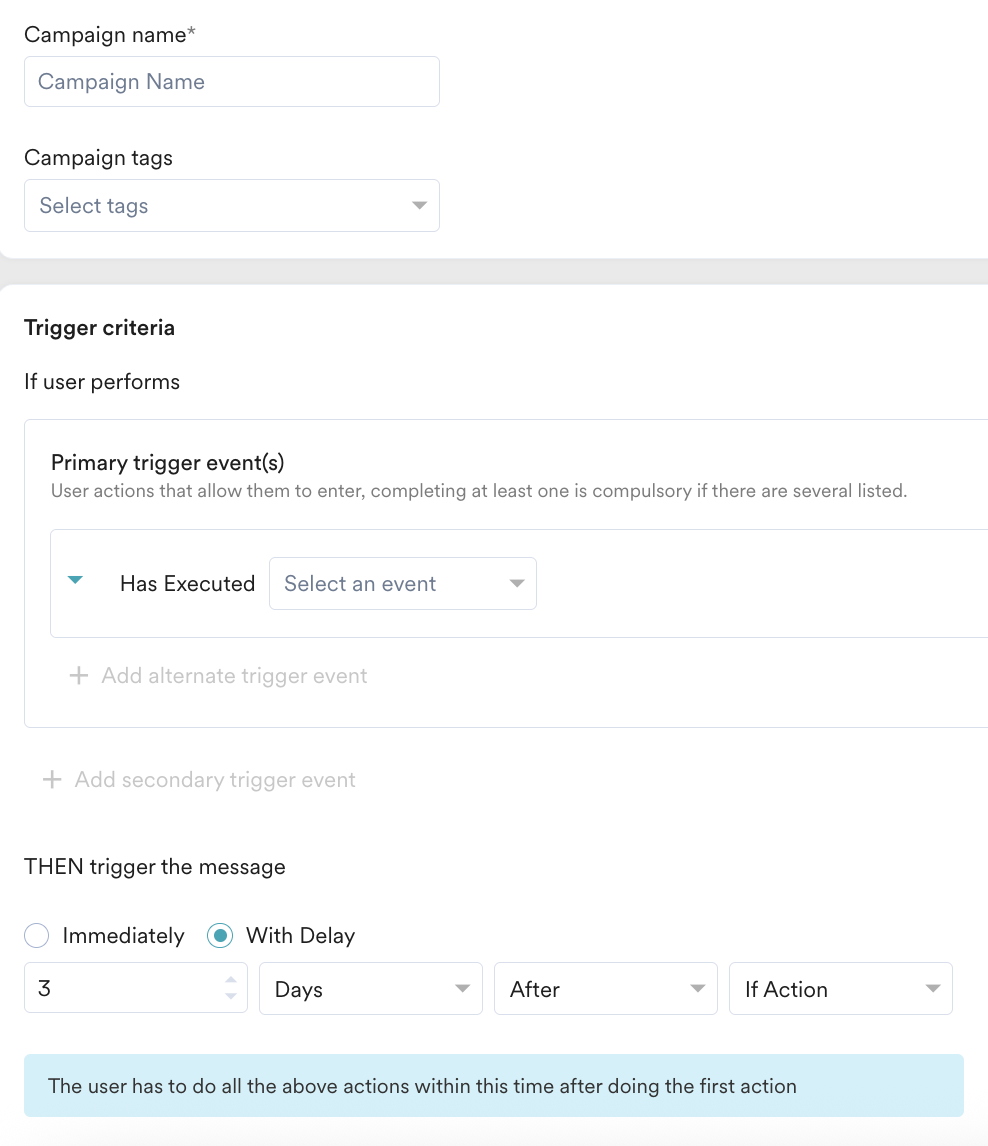Increase delay value with up stepper arrow

(x=231, y=980)
